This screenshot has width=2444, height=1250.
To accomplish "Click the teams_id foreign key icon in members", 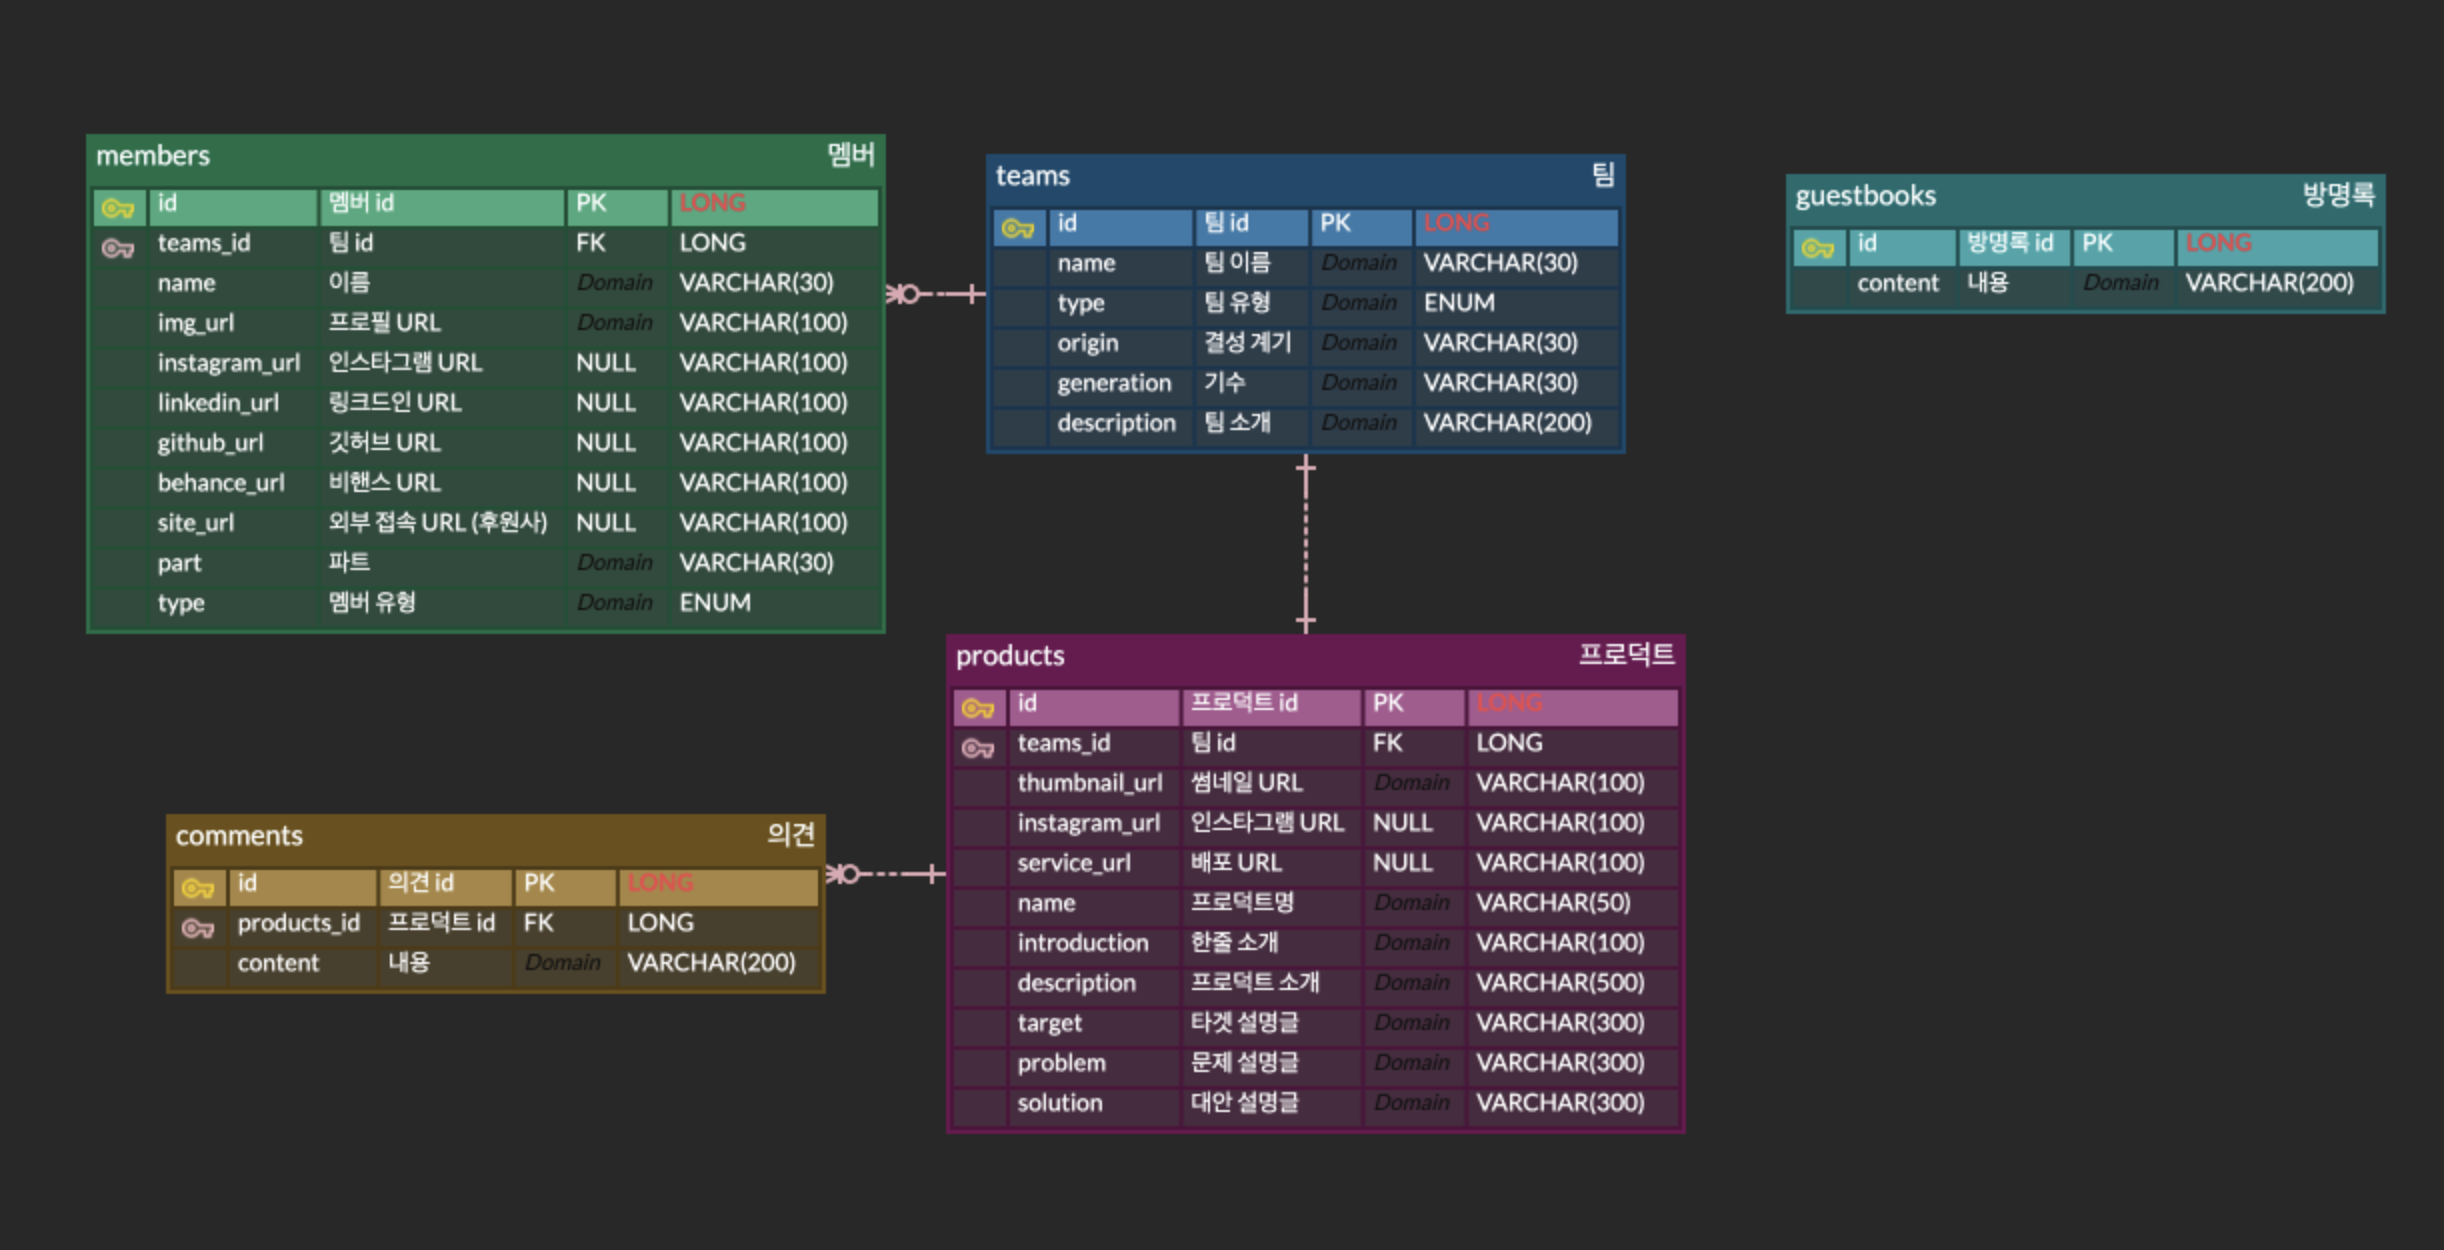I will (118, 248).
